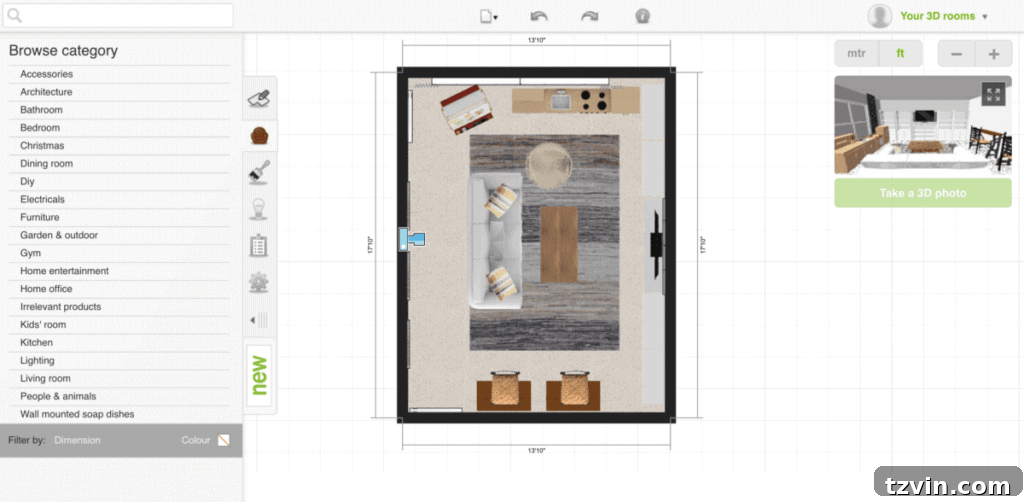Open the Colour filter label

tap(195, 441)
